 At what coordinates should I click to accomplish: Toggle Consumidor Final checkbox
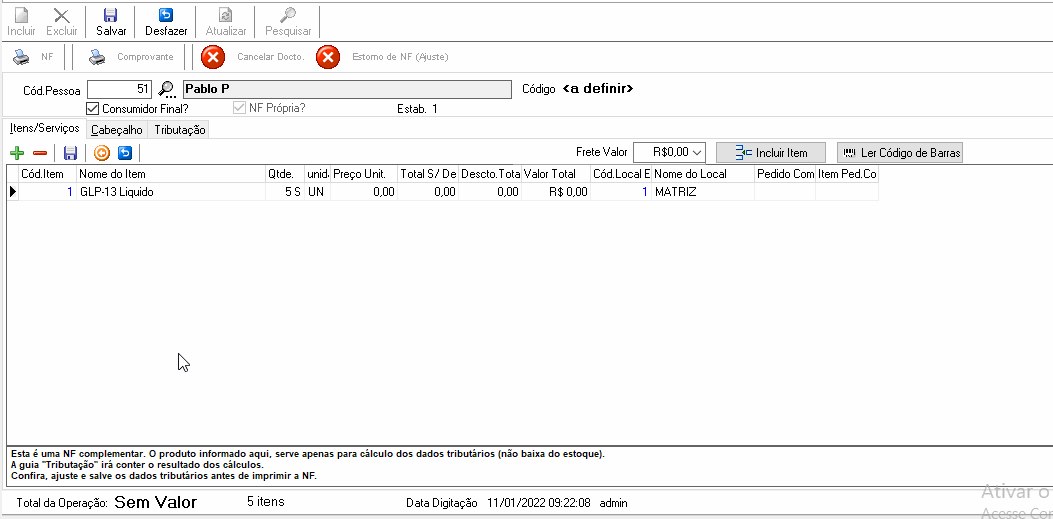click(x=93, y=108)
